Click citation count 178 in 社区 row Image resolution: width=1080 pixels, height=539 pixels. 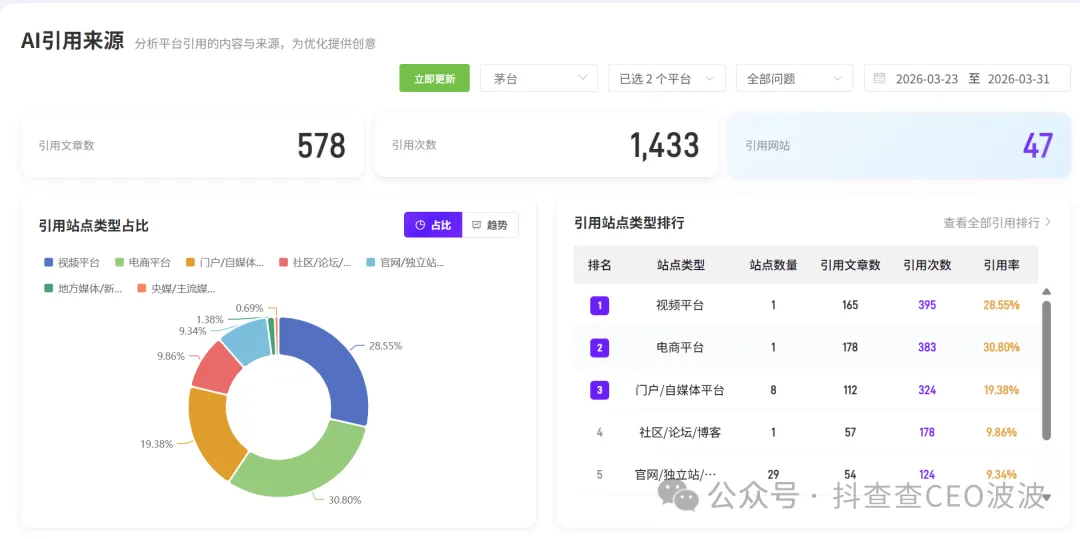[927, 433]
